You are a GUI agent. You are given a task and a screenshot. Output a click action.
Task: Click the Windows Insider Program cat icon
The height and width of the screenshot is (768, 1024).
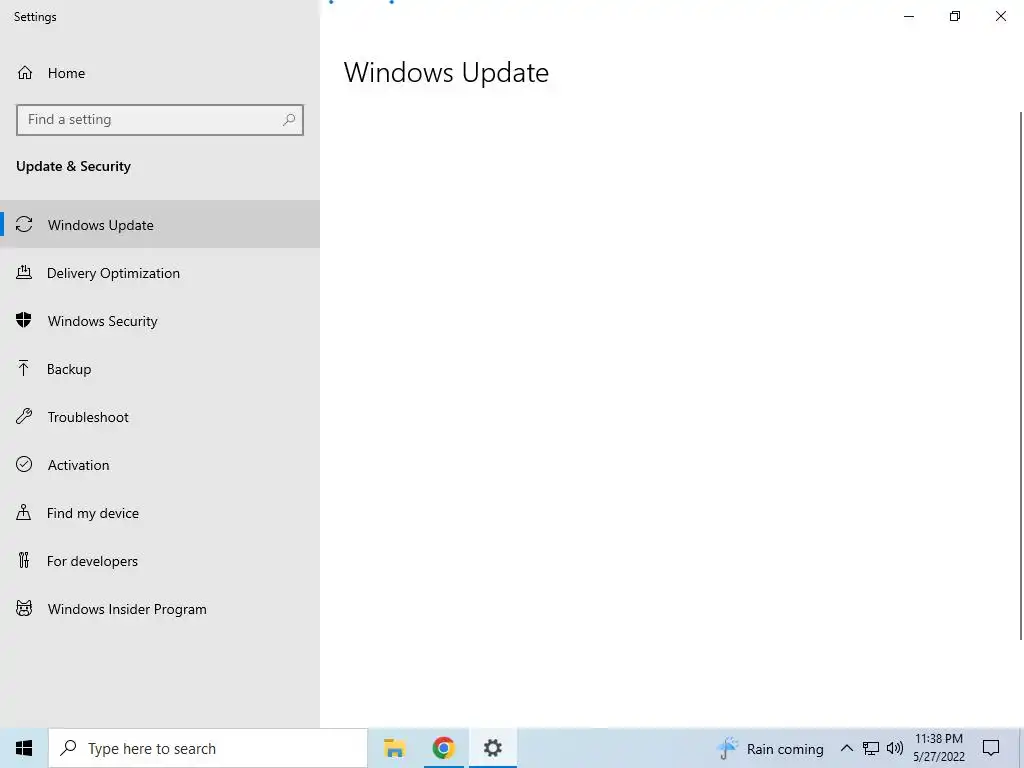[x=24, y=609]
